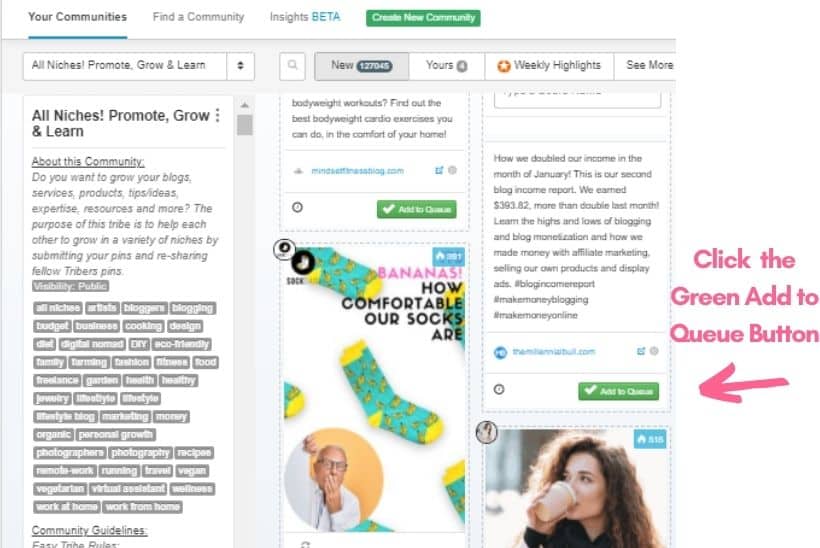This screenshot has height=548, width=820.
Task: Open the Insights BETA tab
Action: [x=305, y=17]
